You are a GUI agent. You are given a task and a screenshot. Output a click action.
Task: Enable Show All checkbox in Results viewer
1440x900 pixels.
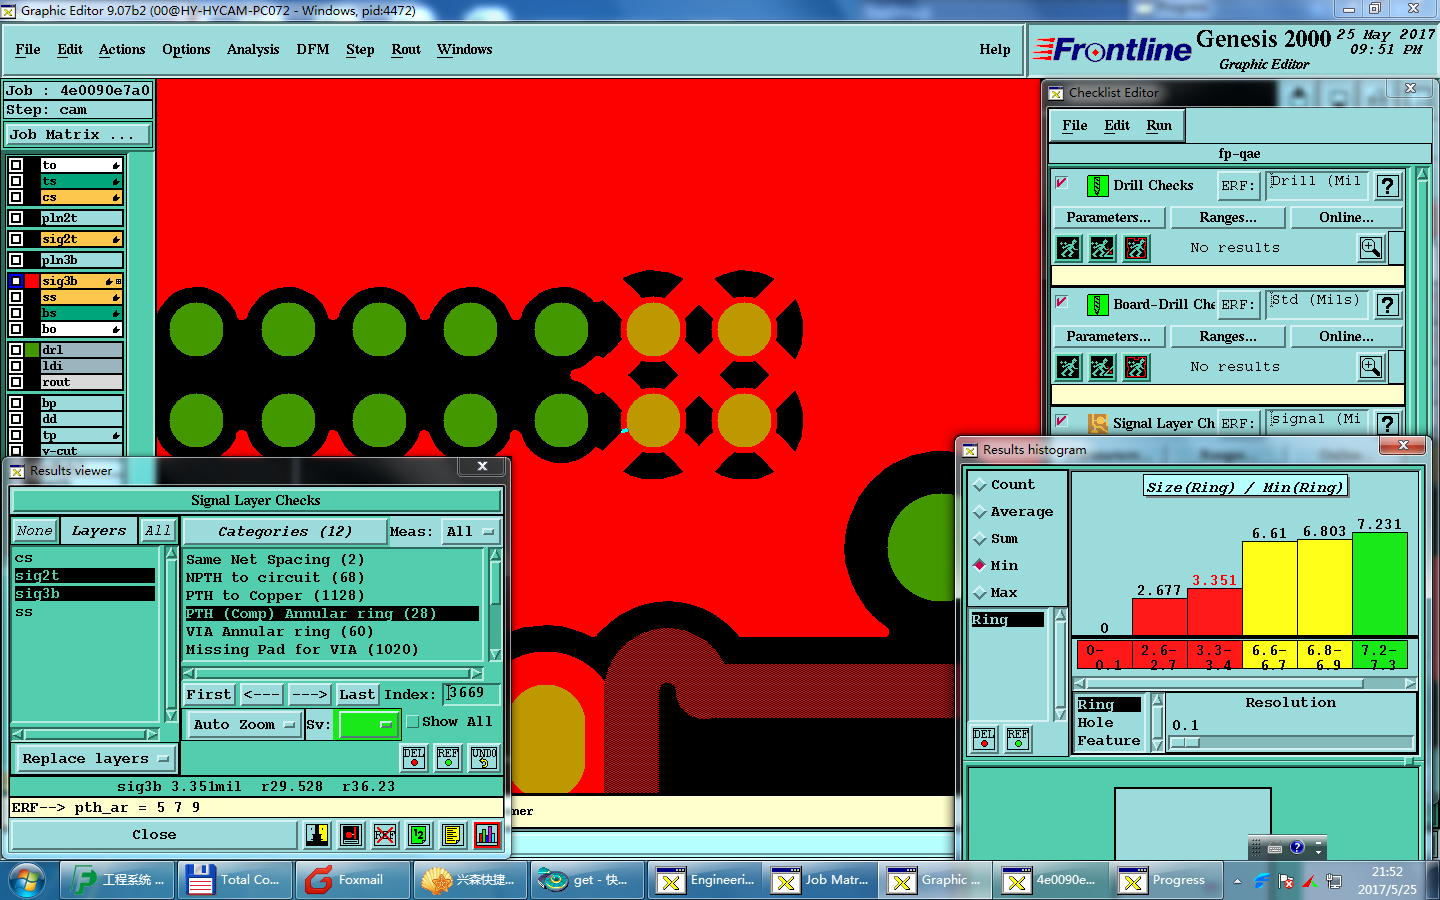tap(413, 722)
